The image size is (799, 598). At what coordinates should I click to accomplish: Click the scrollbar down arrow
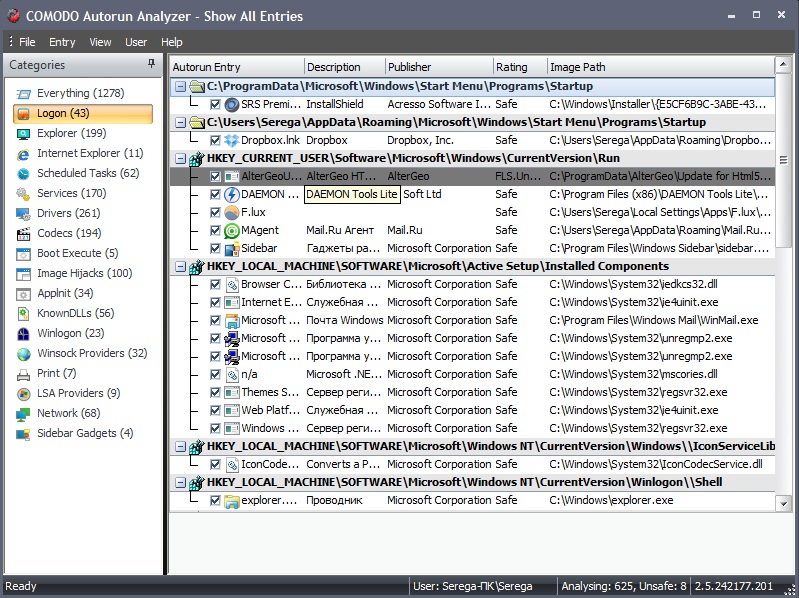(783, 504)
